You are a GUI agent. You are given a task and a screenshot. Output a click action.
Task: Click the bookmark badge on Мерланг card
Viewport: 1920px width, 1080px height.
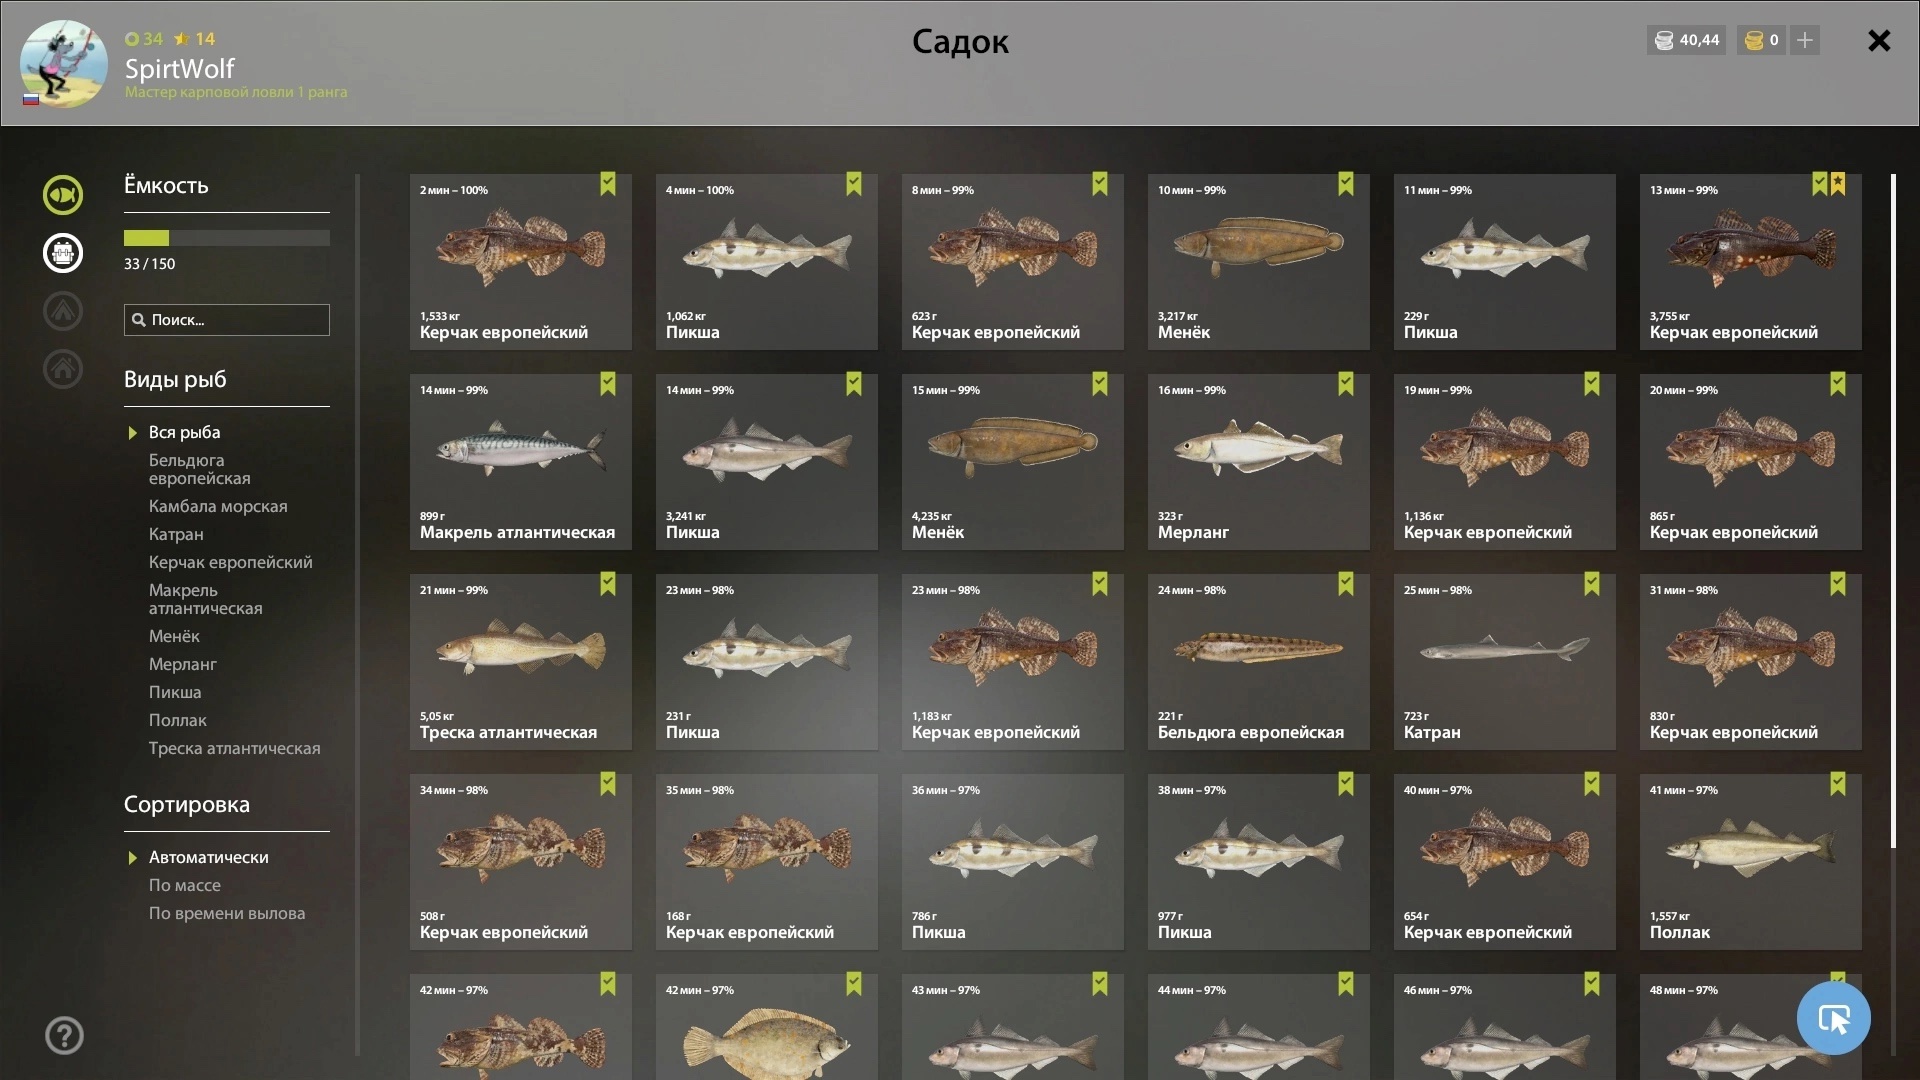pos(1346,384)
